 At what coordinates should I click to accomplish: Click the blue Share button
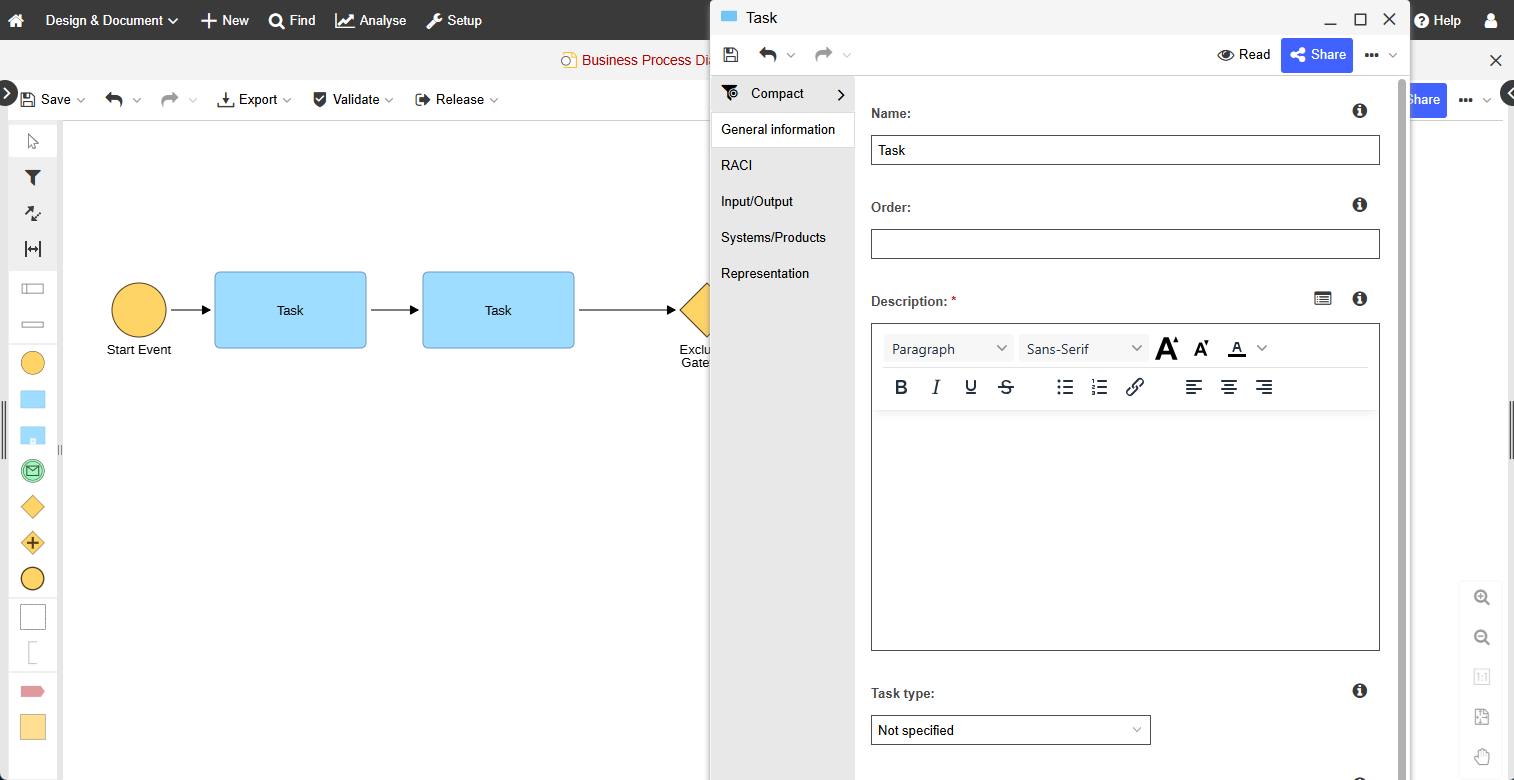[1316, 55]
